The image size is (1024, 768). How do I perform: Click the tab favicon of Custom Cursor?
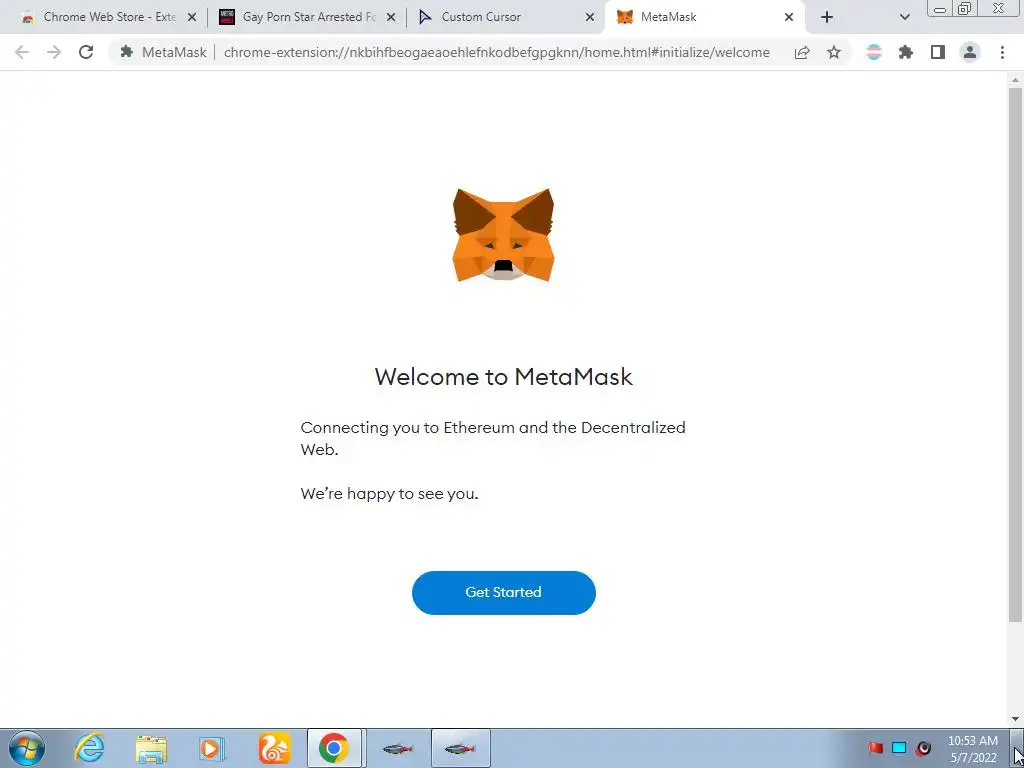click(425, 18)
